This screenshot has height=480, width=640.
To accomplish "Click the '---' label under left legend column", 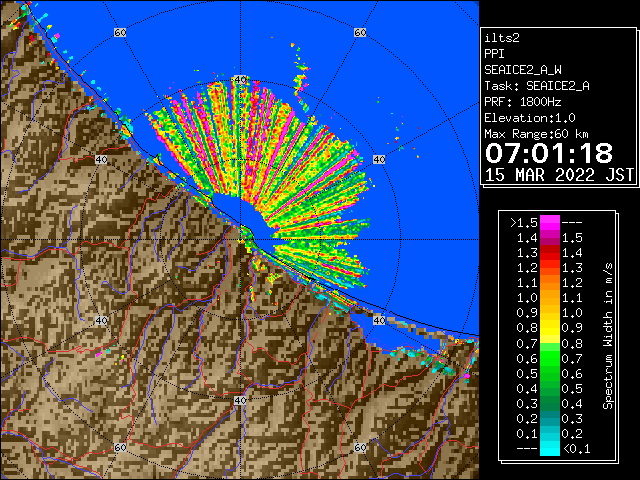I will (x=527, y=449).
